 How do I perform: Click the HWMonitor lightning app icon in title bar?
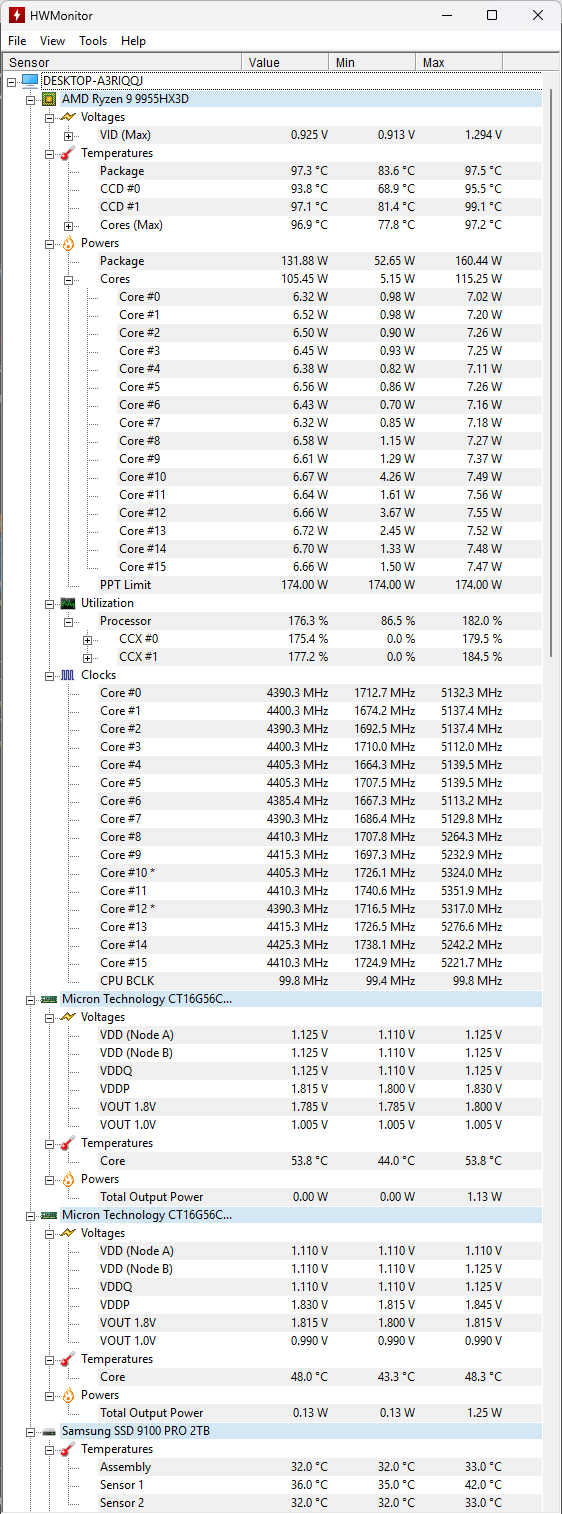16,15
